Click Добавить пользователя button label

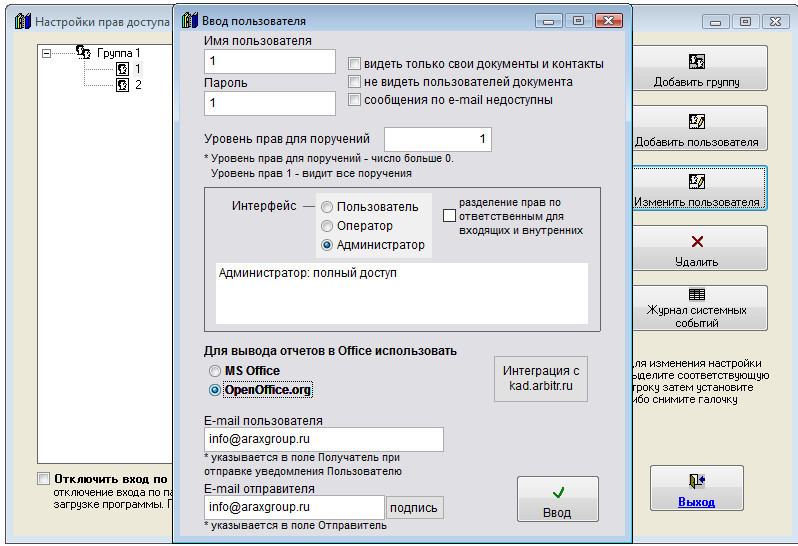click(x=697, y=142)
